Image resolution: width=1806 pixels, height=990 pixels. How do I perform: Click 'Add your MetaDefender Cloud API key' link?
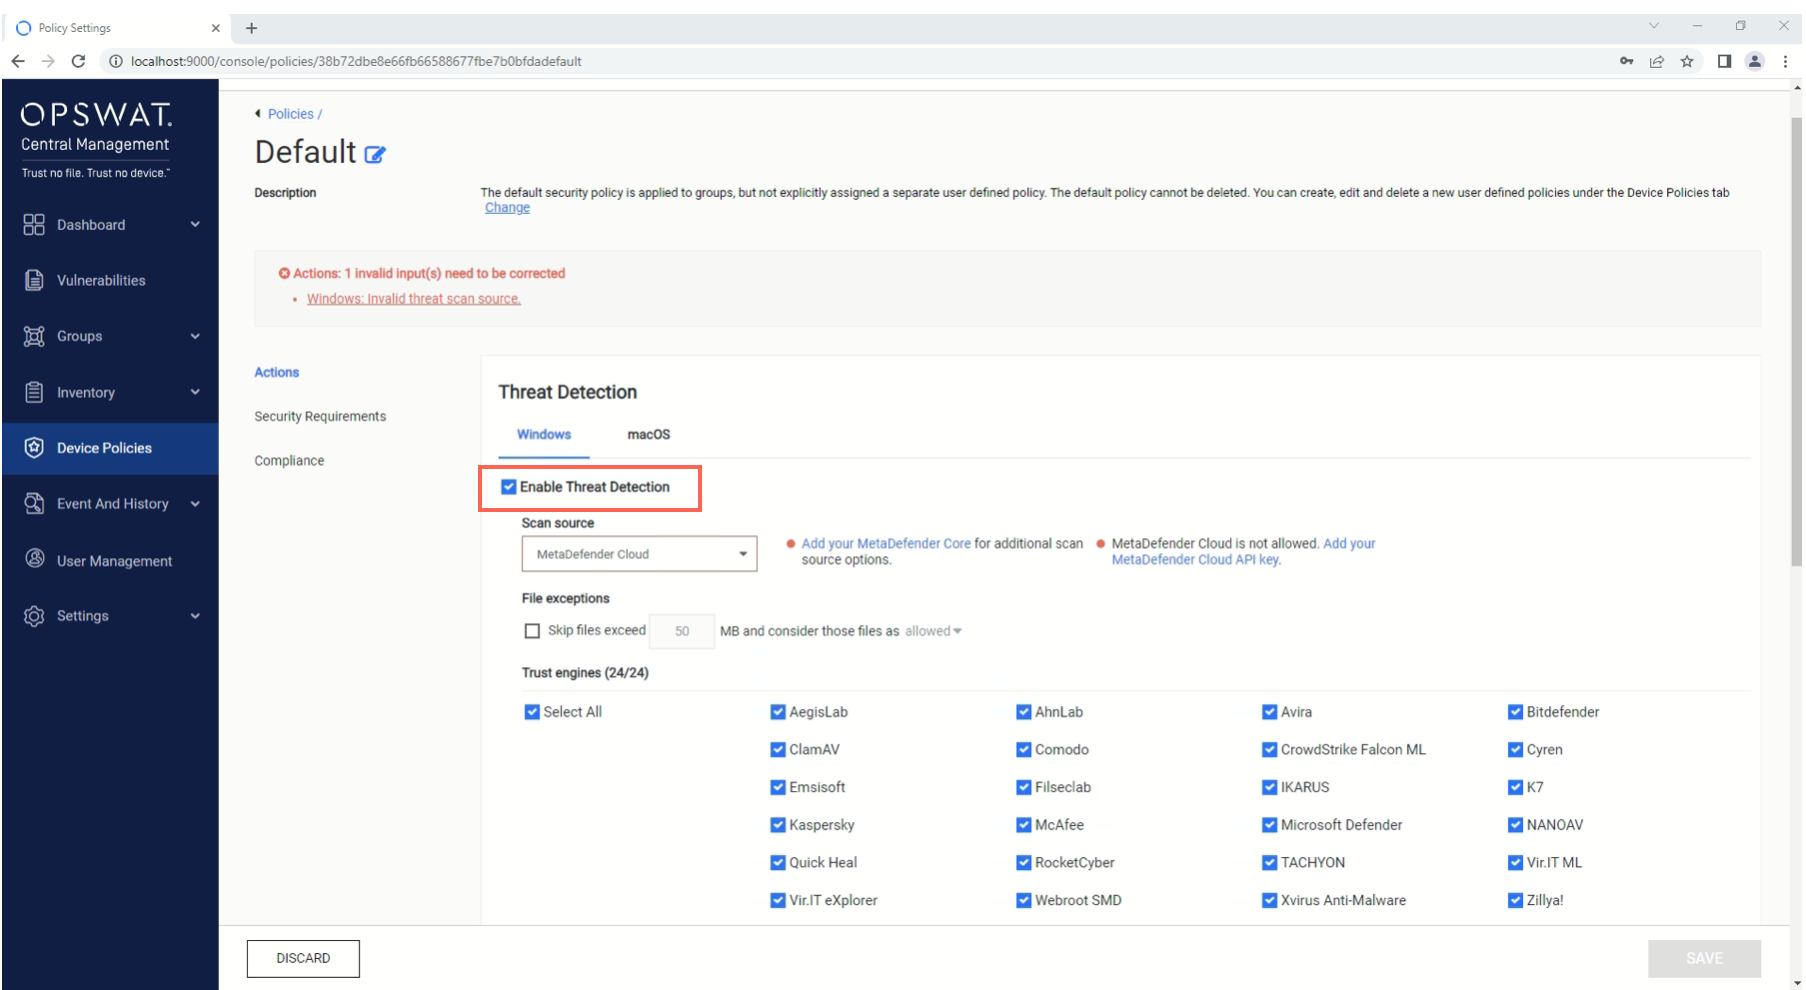click(1244, 552)
